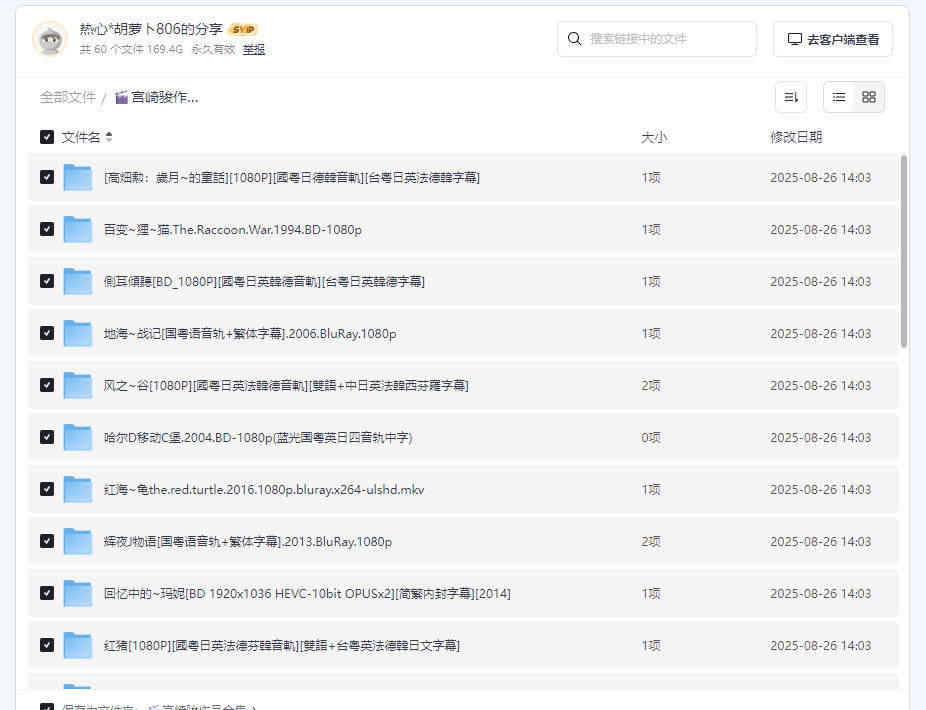926x710 pixels.
Task: Uncheck the 风之~谷 folder checkbox
Action: pyautogui.click(x=47, y=385)
